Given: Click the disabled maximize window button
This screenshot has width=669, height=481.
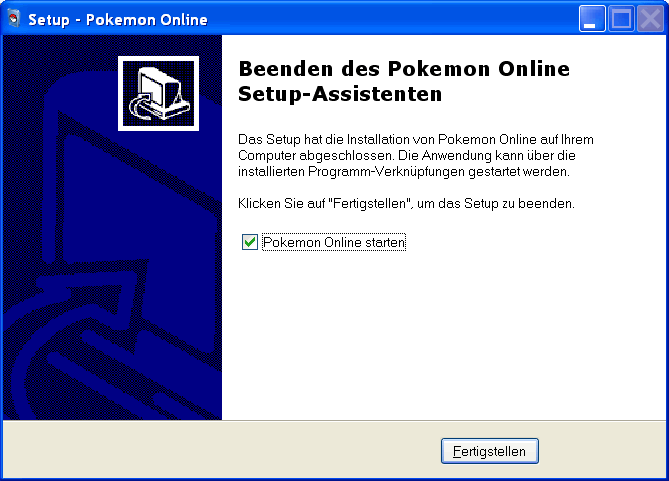Looking at the screenshot, I should [621, 19].
